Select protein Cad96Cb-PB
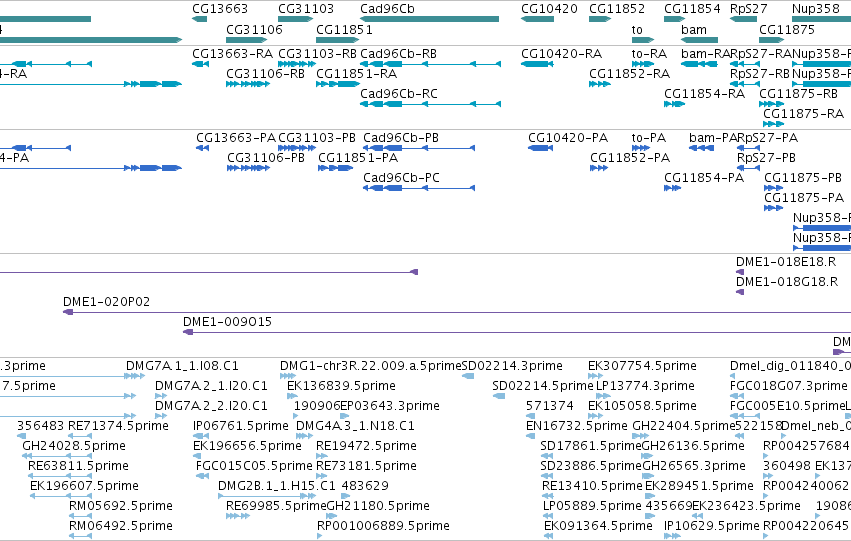 click(401, 138)
